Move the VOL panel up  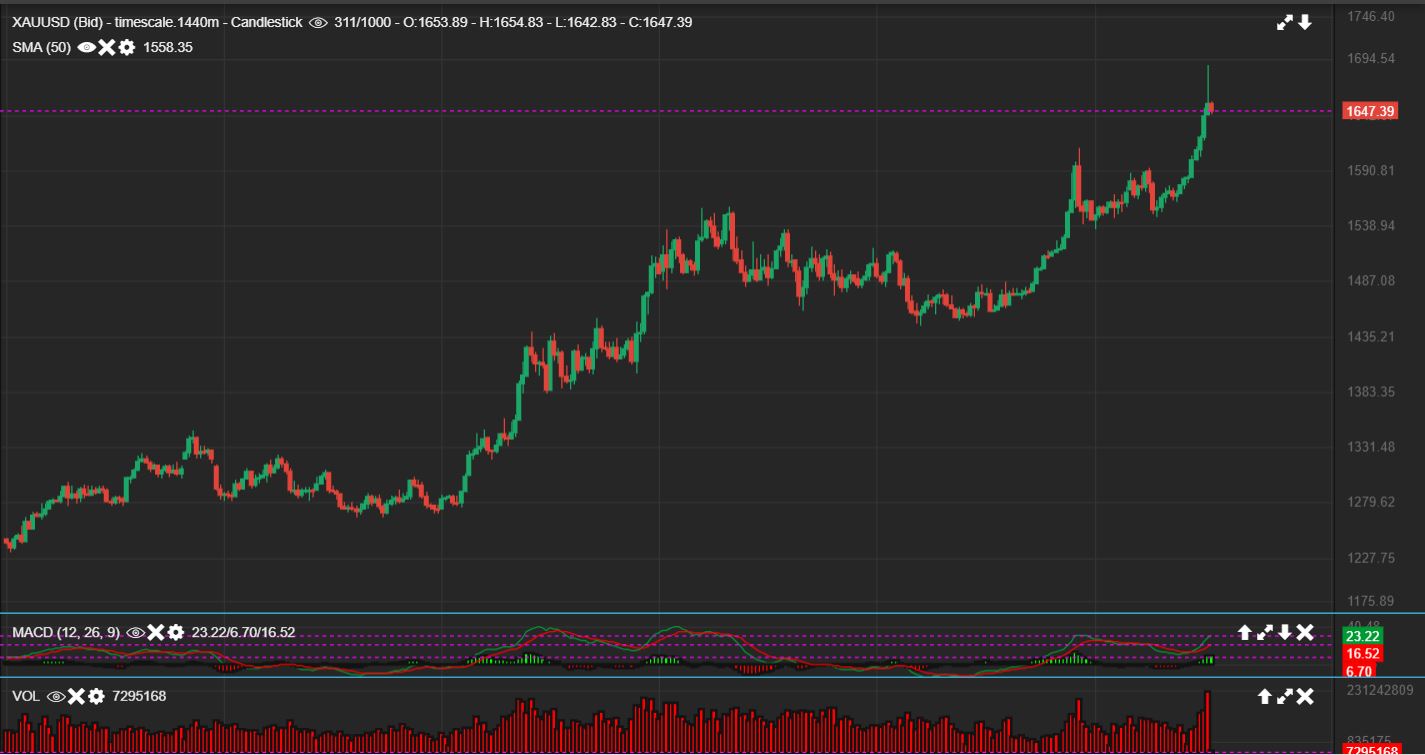pos(1265,696)
